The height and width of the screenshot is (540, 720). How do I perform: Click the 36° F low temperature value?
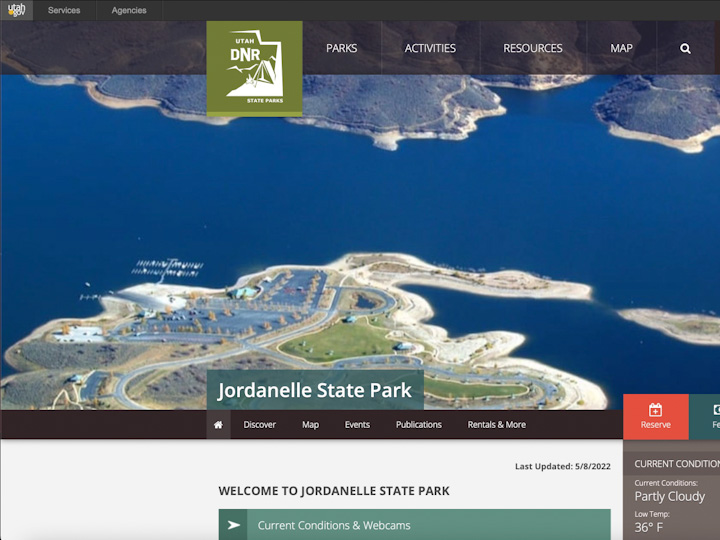tap(649, 528)
